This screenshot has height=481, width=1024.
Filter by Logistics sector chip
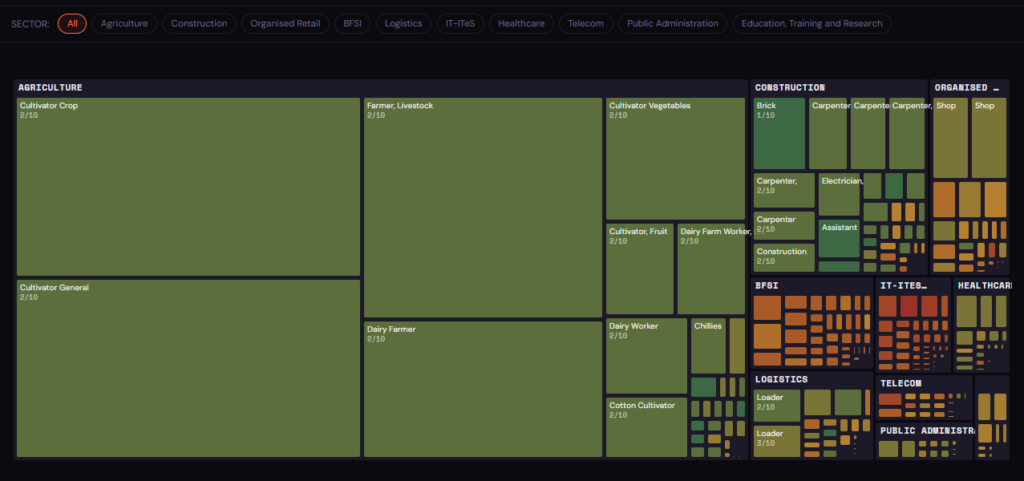click(x=405, y=23)
